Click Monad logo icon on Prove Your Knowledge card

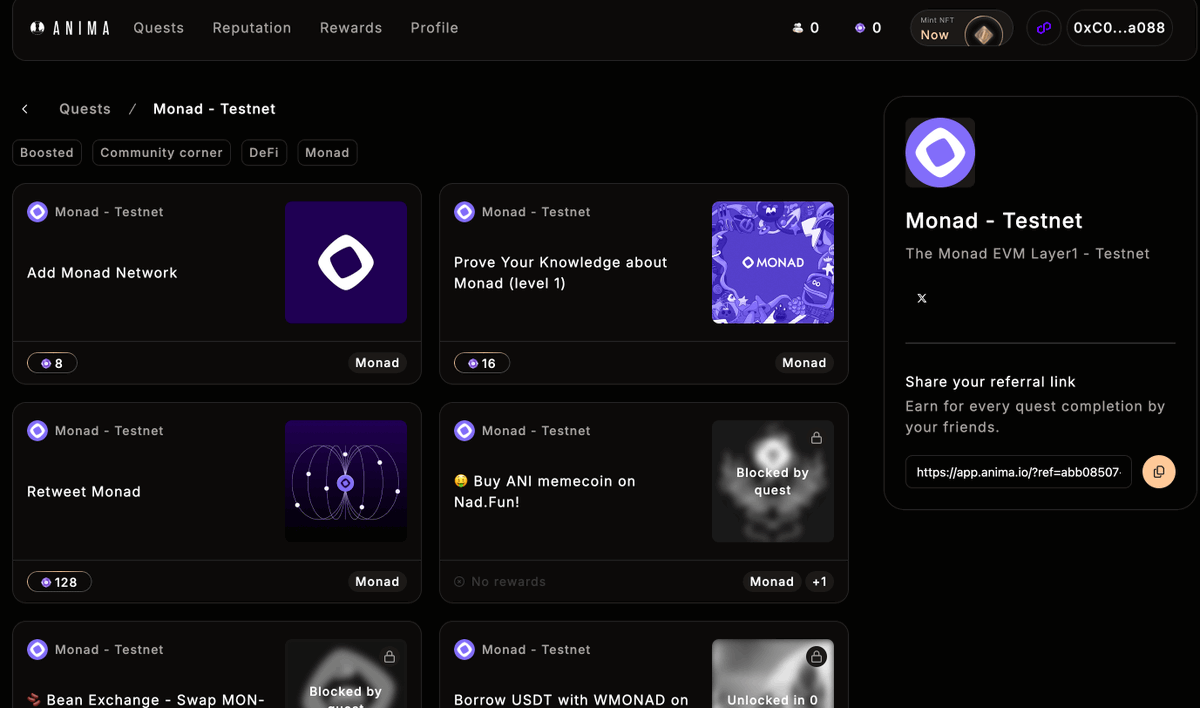[x=464, y=212]
